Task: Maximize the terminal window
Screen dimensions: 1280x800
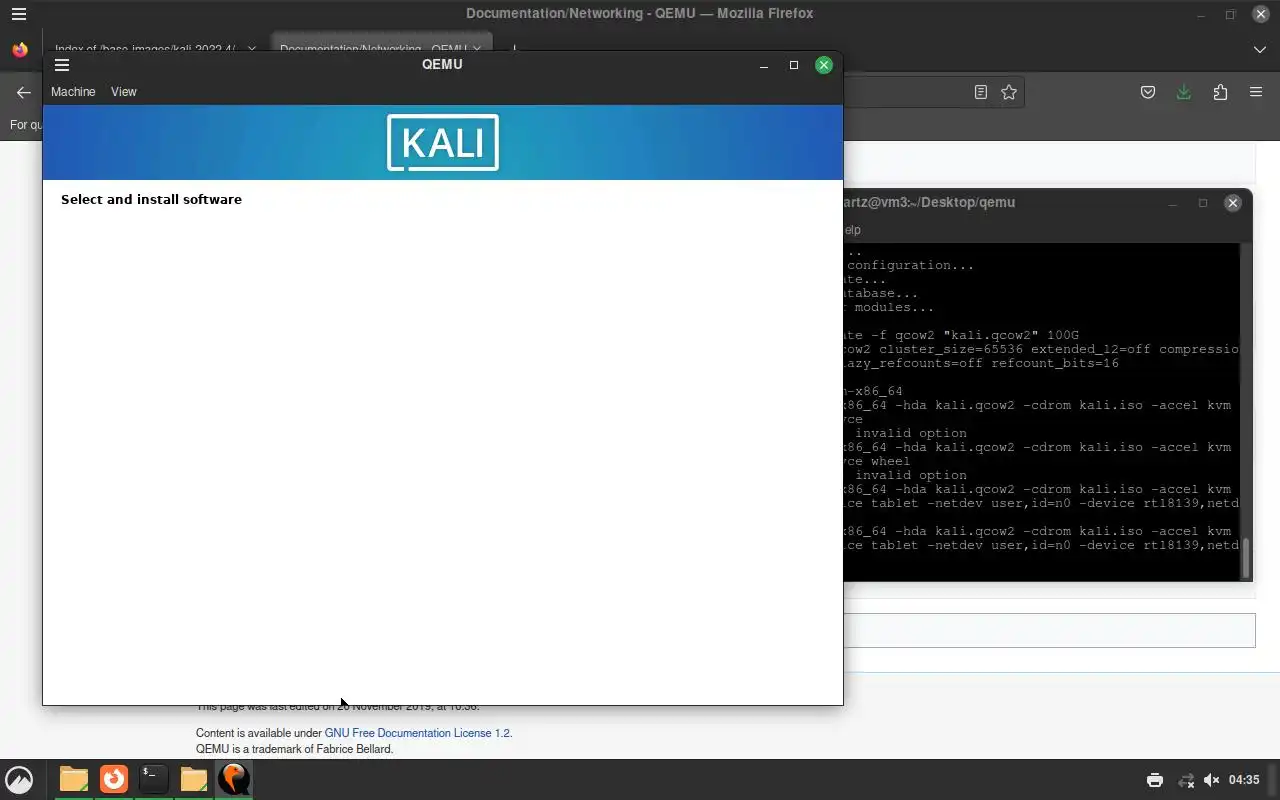Action: coord(1203,203)
